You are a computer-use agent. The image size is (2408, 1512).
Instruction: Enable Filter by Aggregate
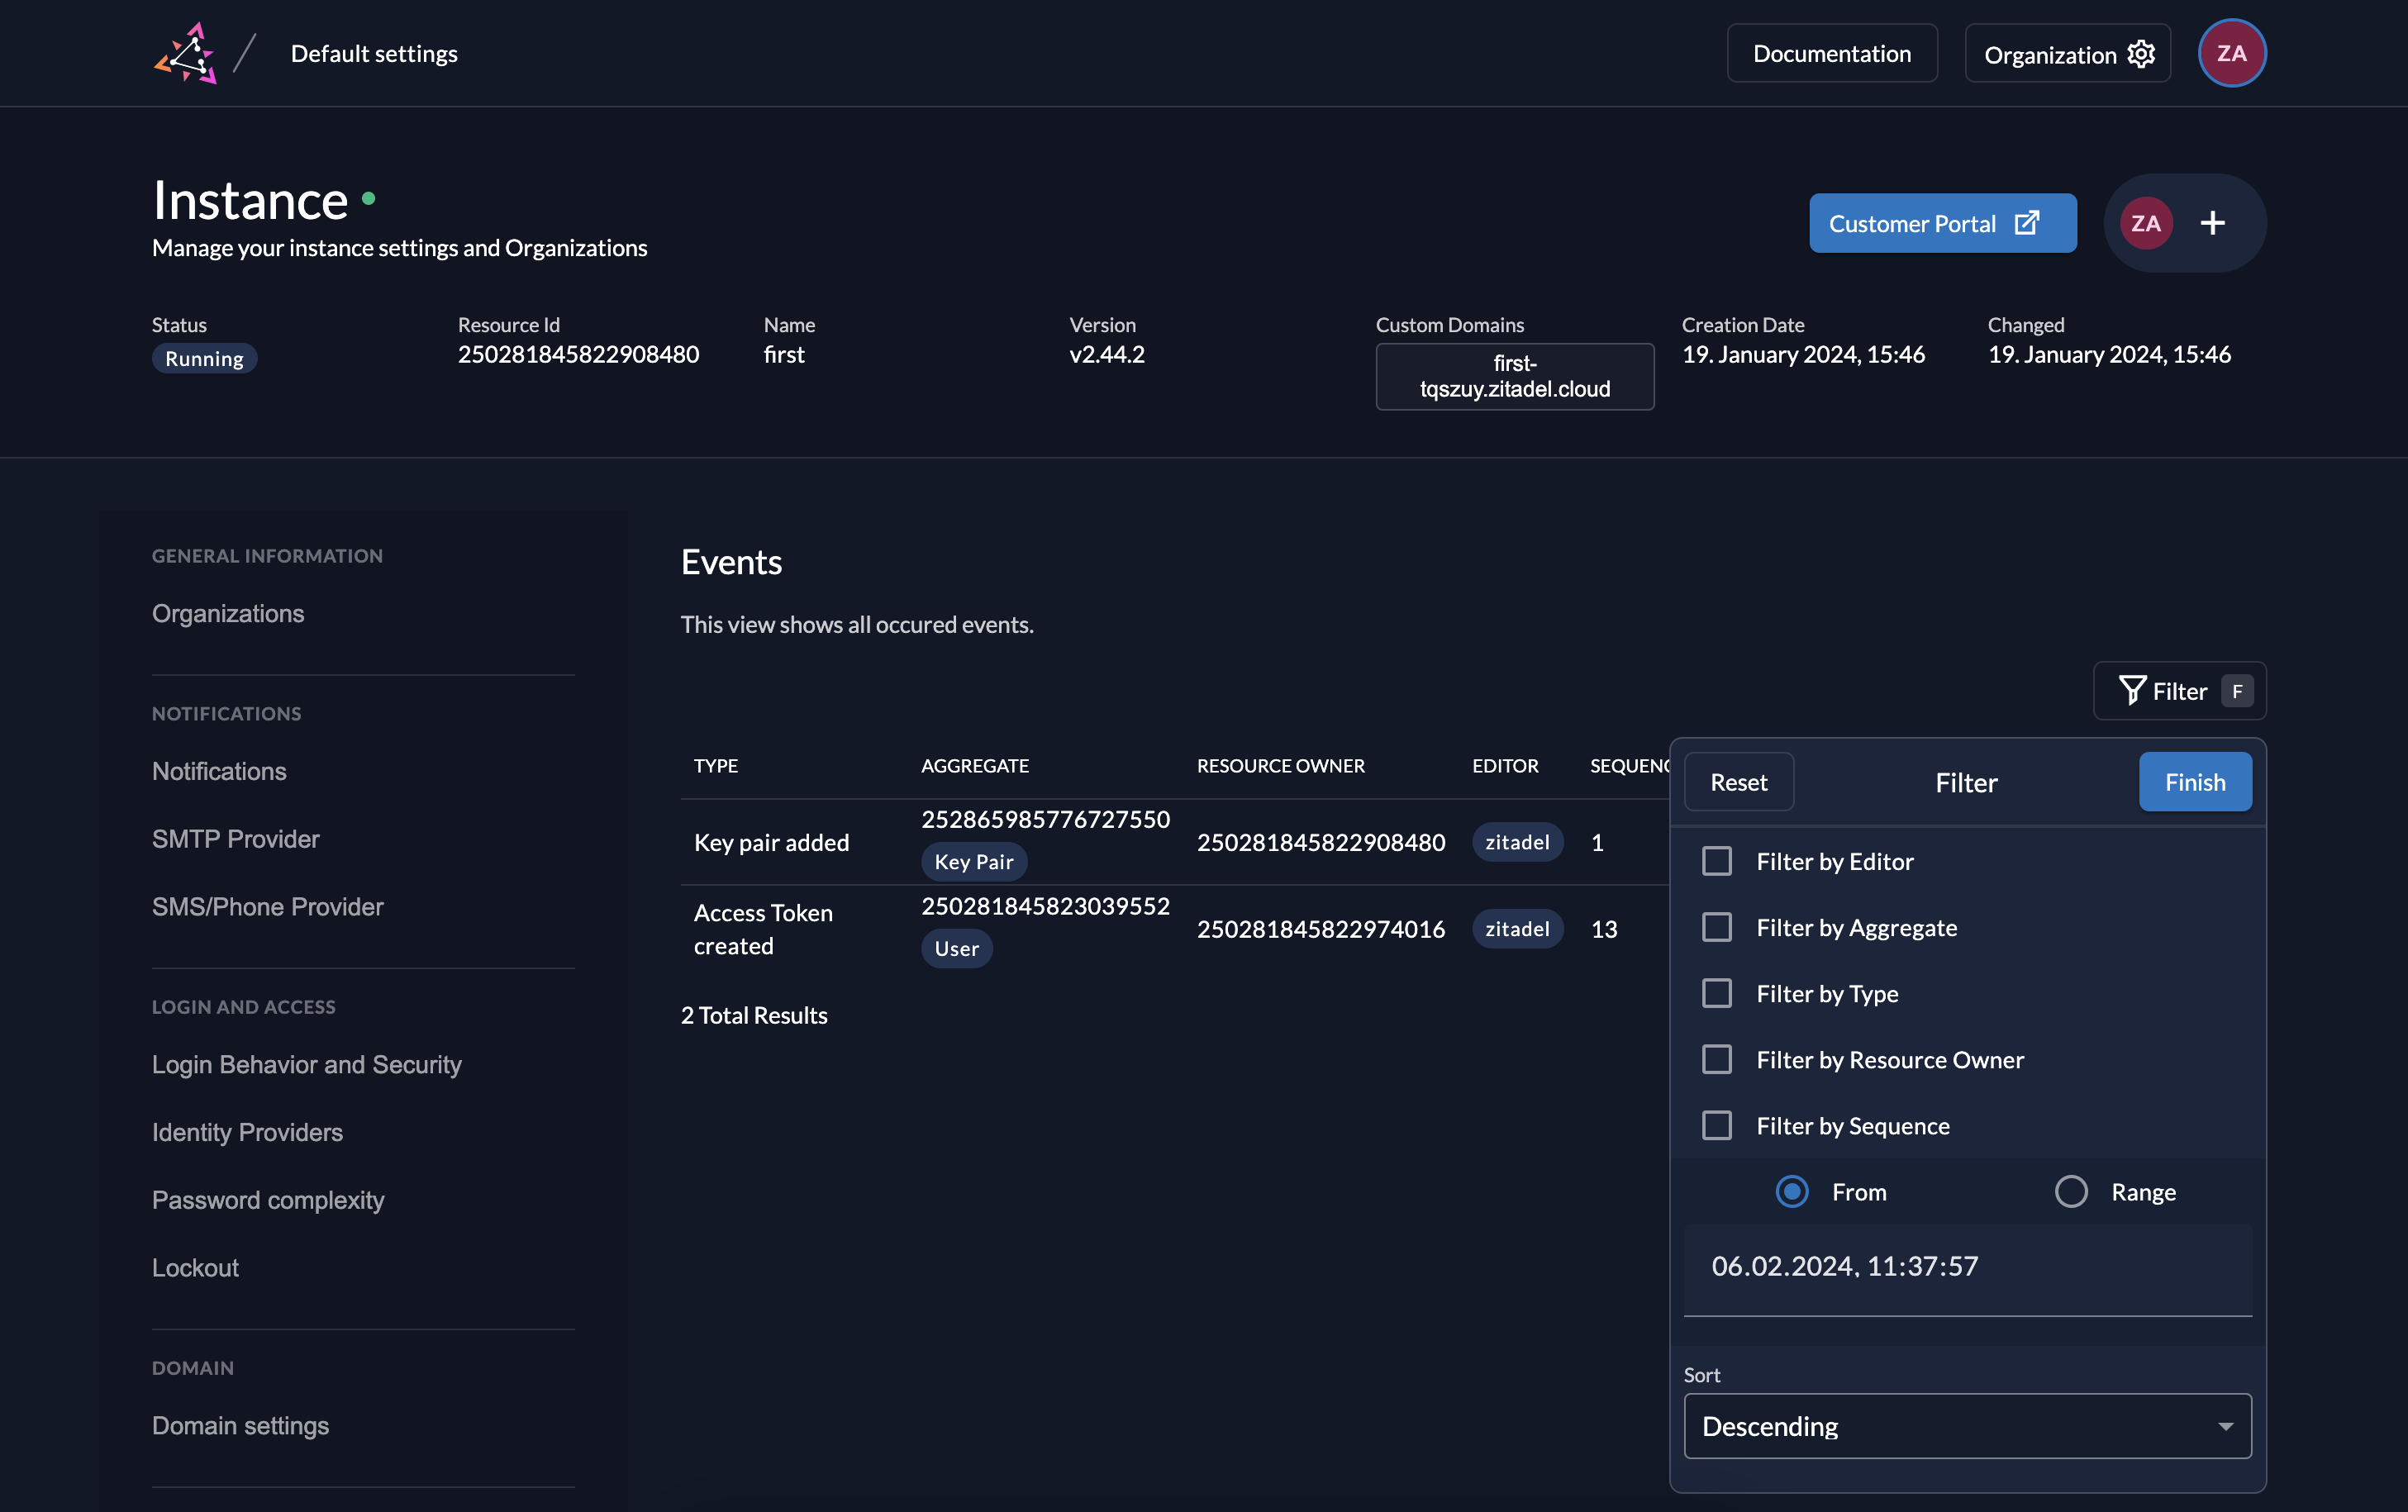click(1717, 927)
